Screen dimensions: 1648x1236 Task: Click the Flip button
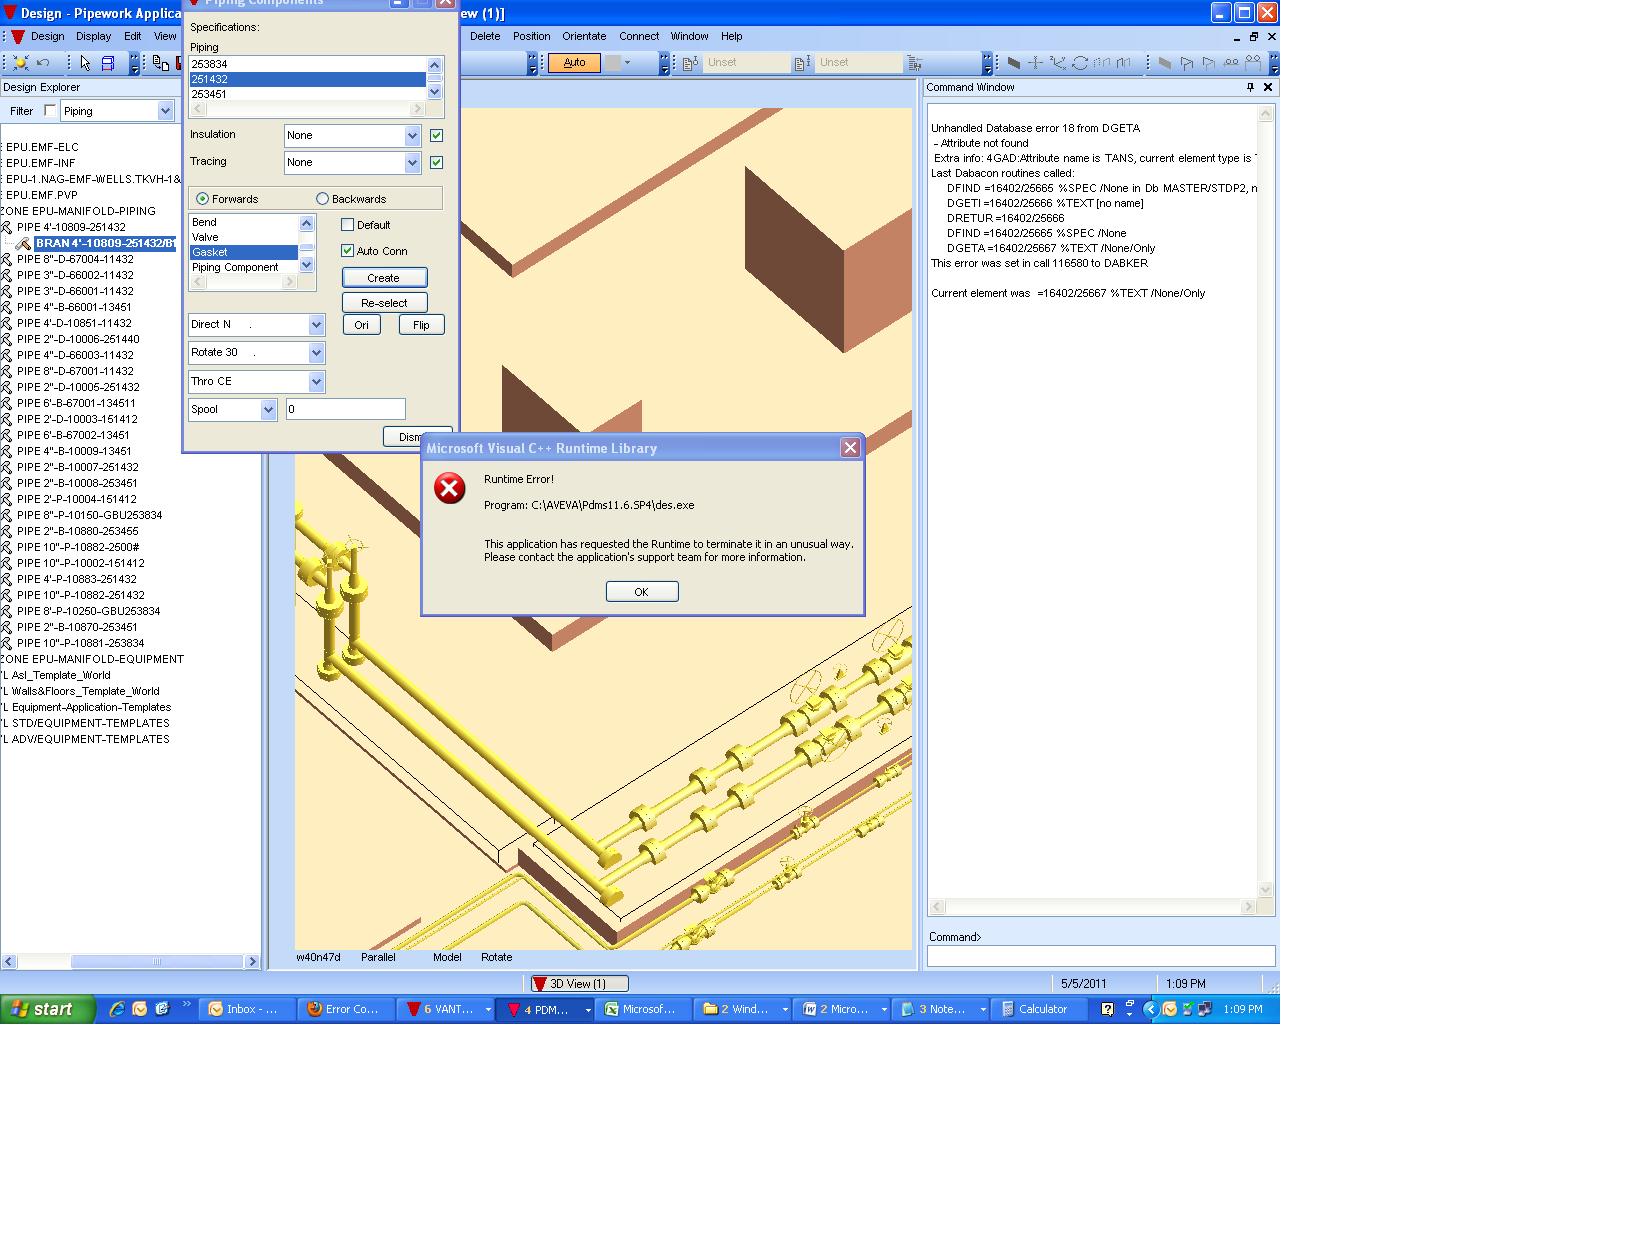pyautogui.click(x=421, y=325)
